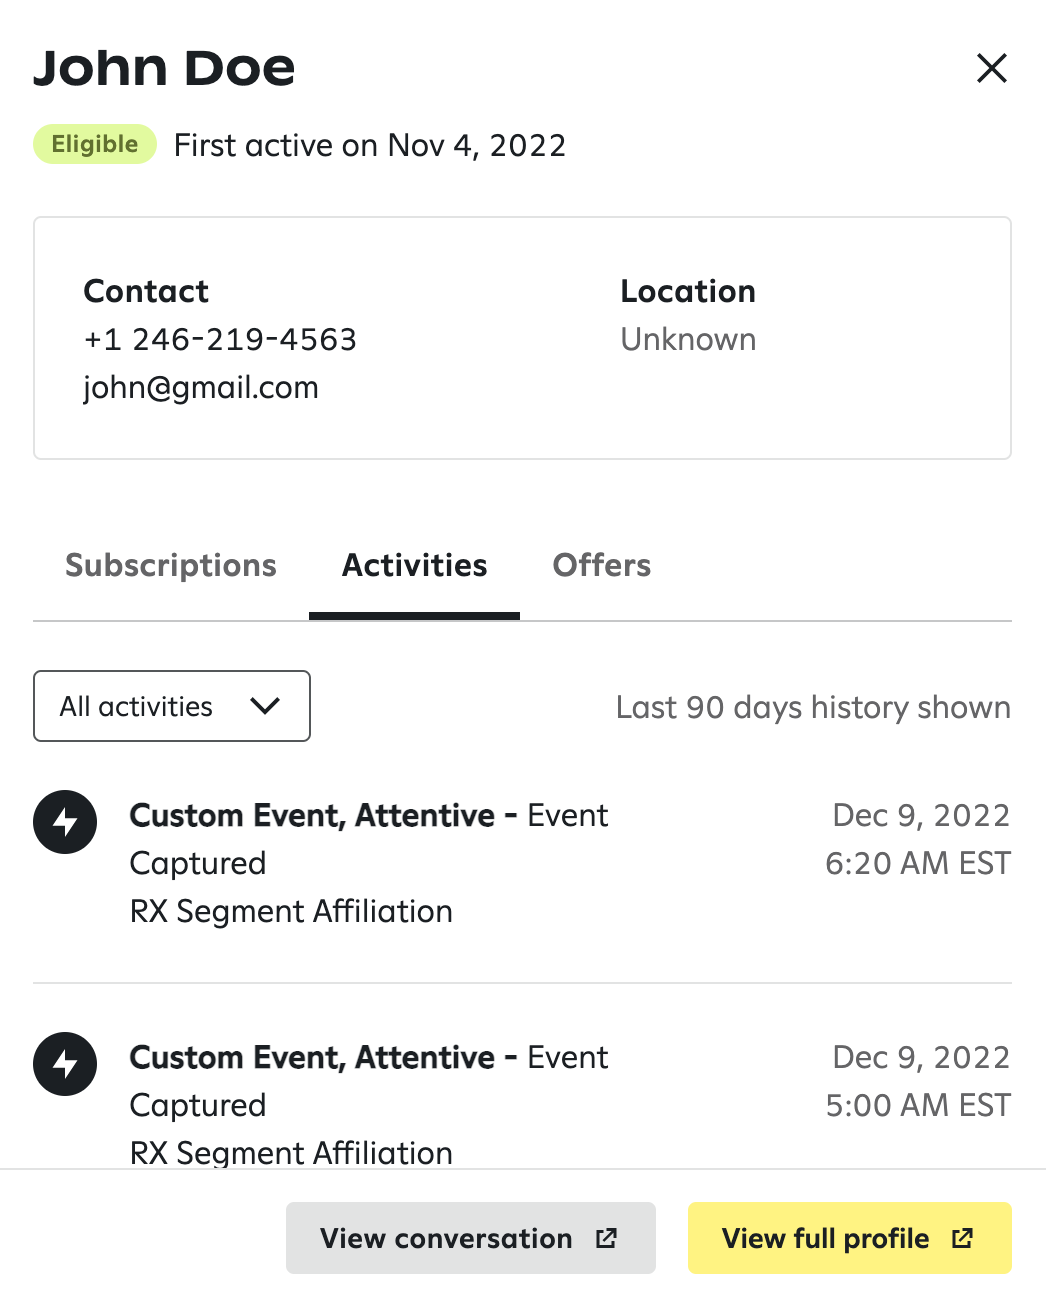Switch to the Subscriptions tab
Viewport: 1046px width, 1292px height.
171,566
